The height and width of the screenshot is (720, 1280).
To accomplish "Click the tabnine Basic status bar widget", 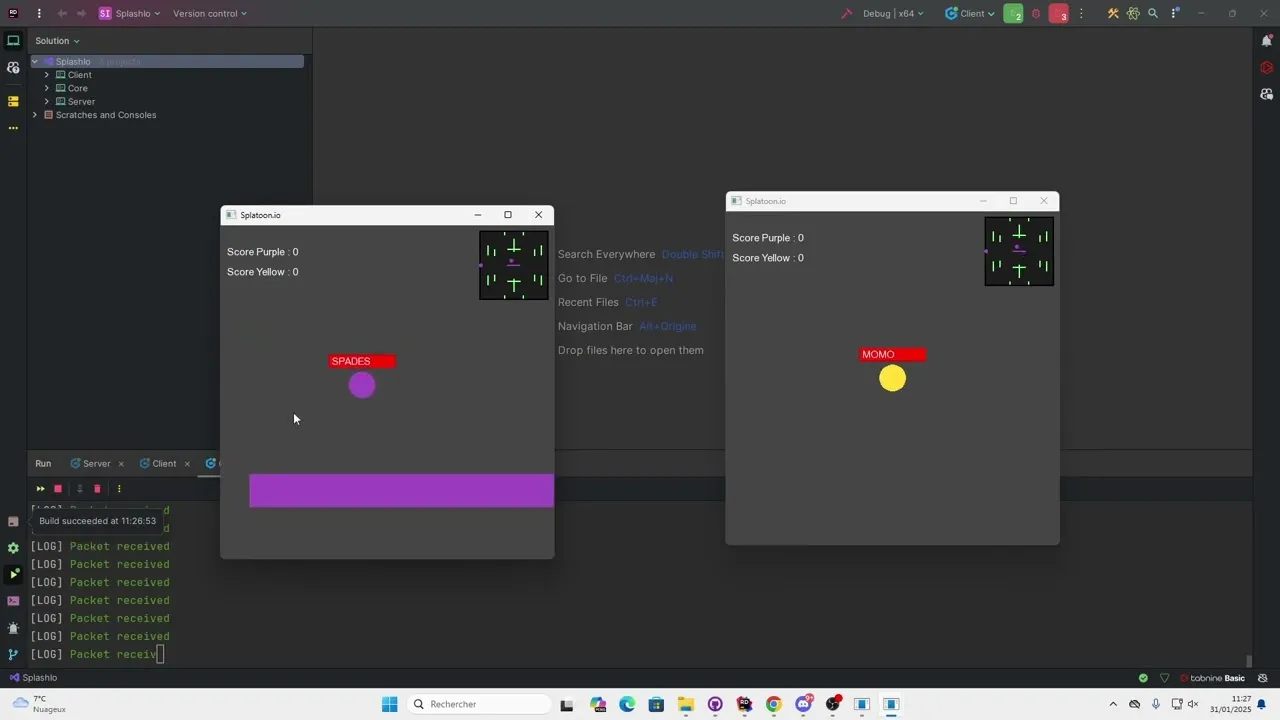I will (x=1213, y=678).
